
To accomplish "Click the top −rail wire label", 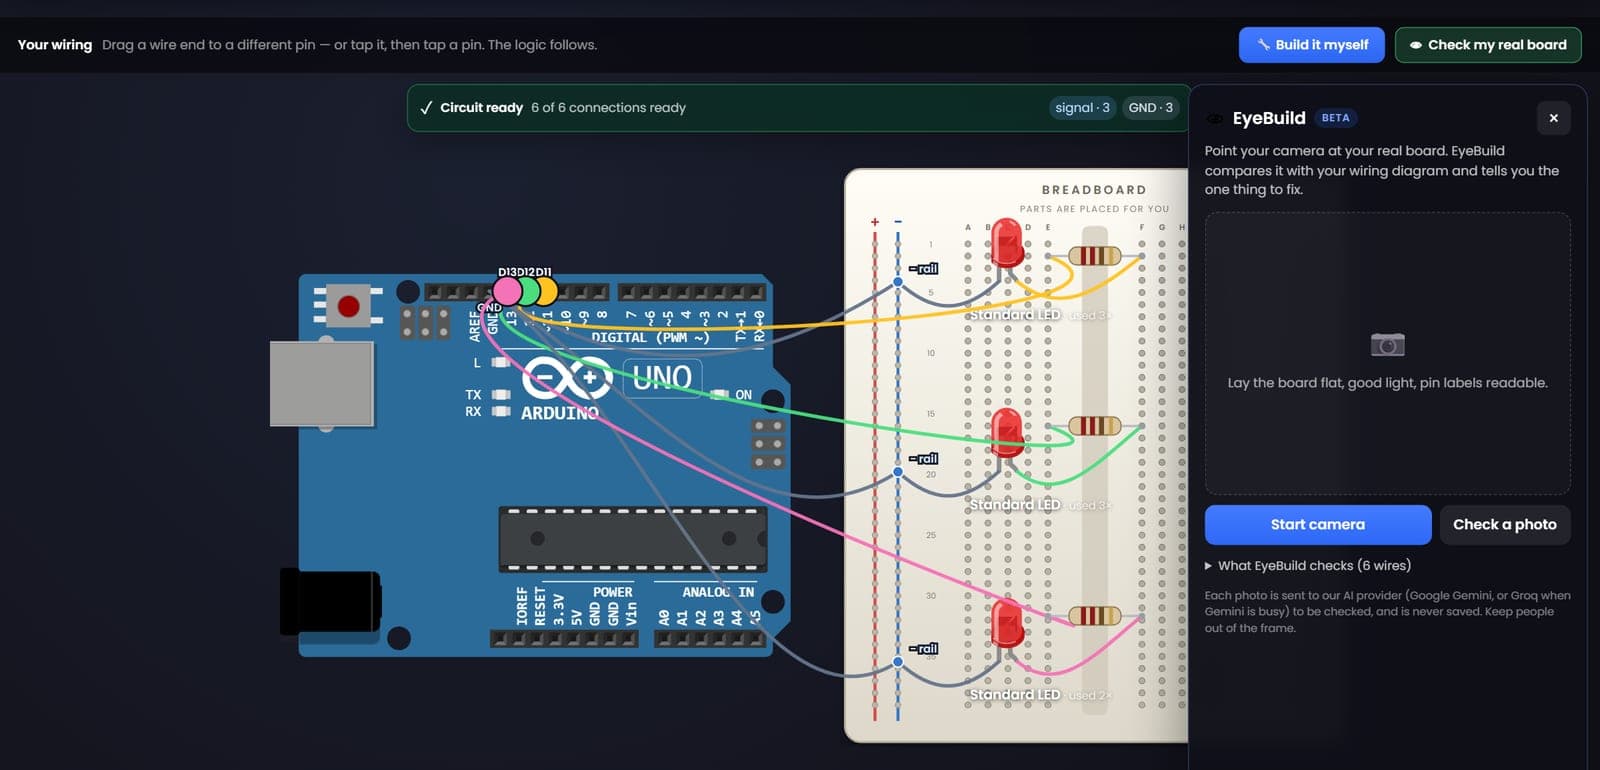I will (x=924, y=268).
